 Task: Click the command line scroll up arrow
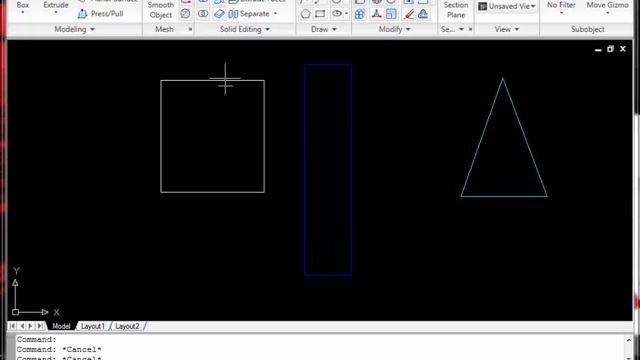coord(629,340)
